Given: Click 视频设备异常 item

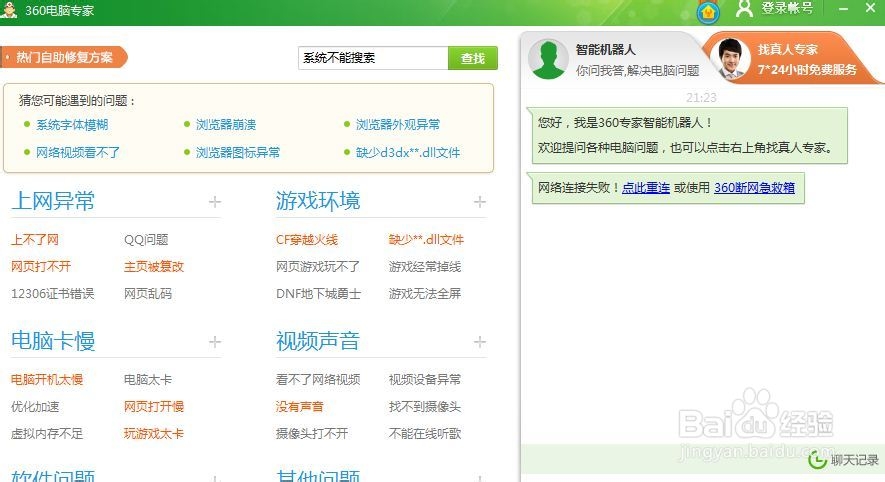Looking at the screenshot, I should point(424,380).
